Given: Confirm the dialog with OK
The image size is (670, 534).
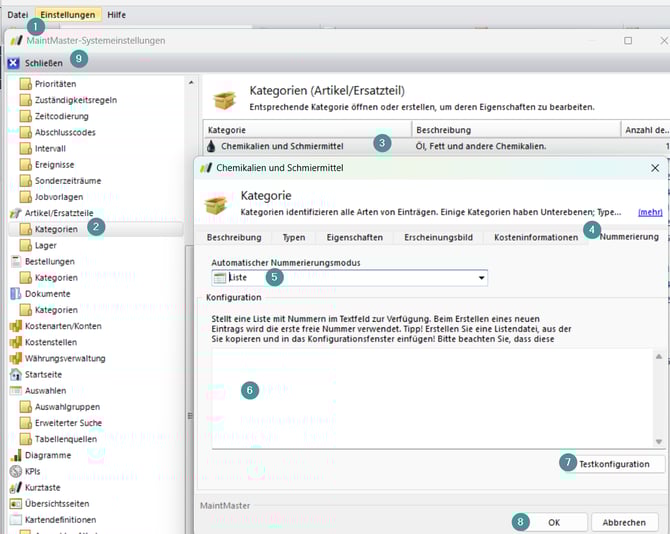Looking at the screenshot, I should pyautogui.click(x=554, y=522).
